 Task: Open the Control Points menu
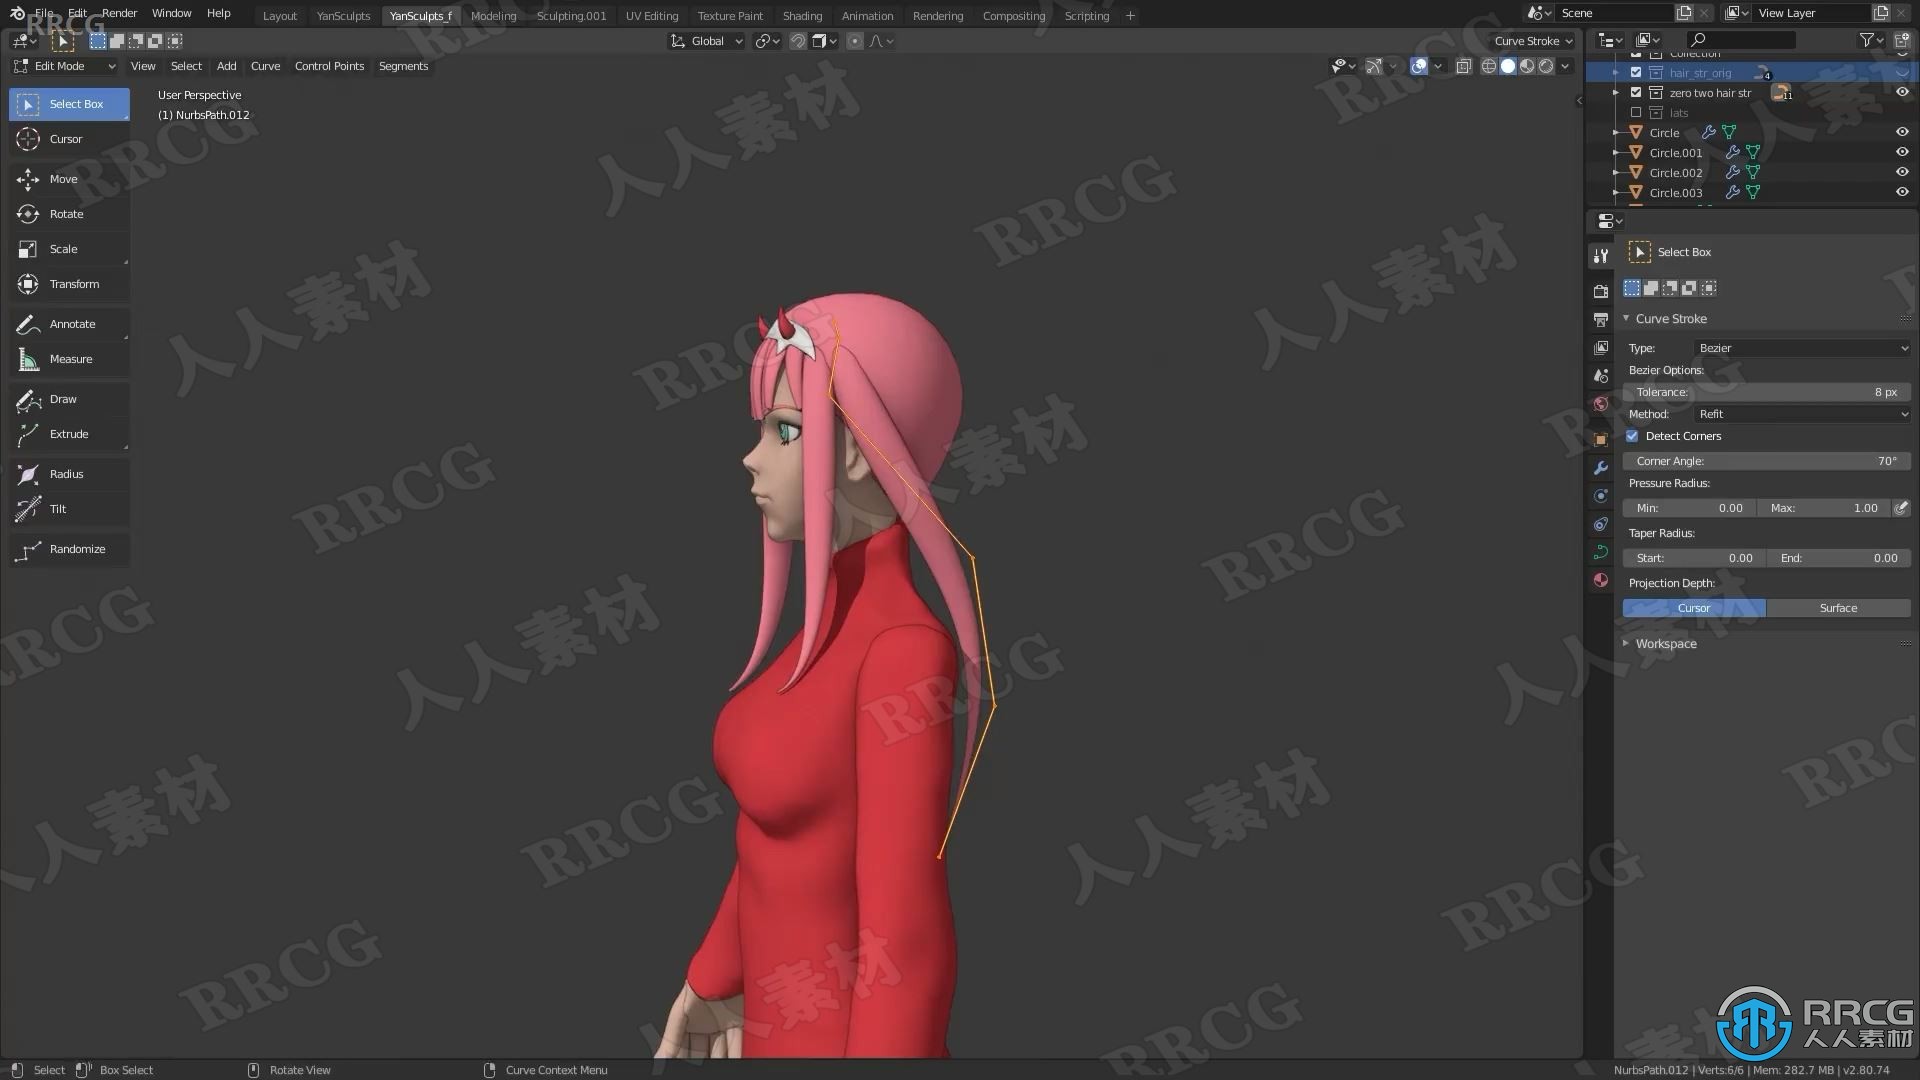329,66
